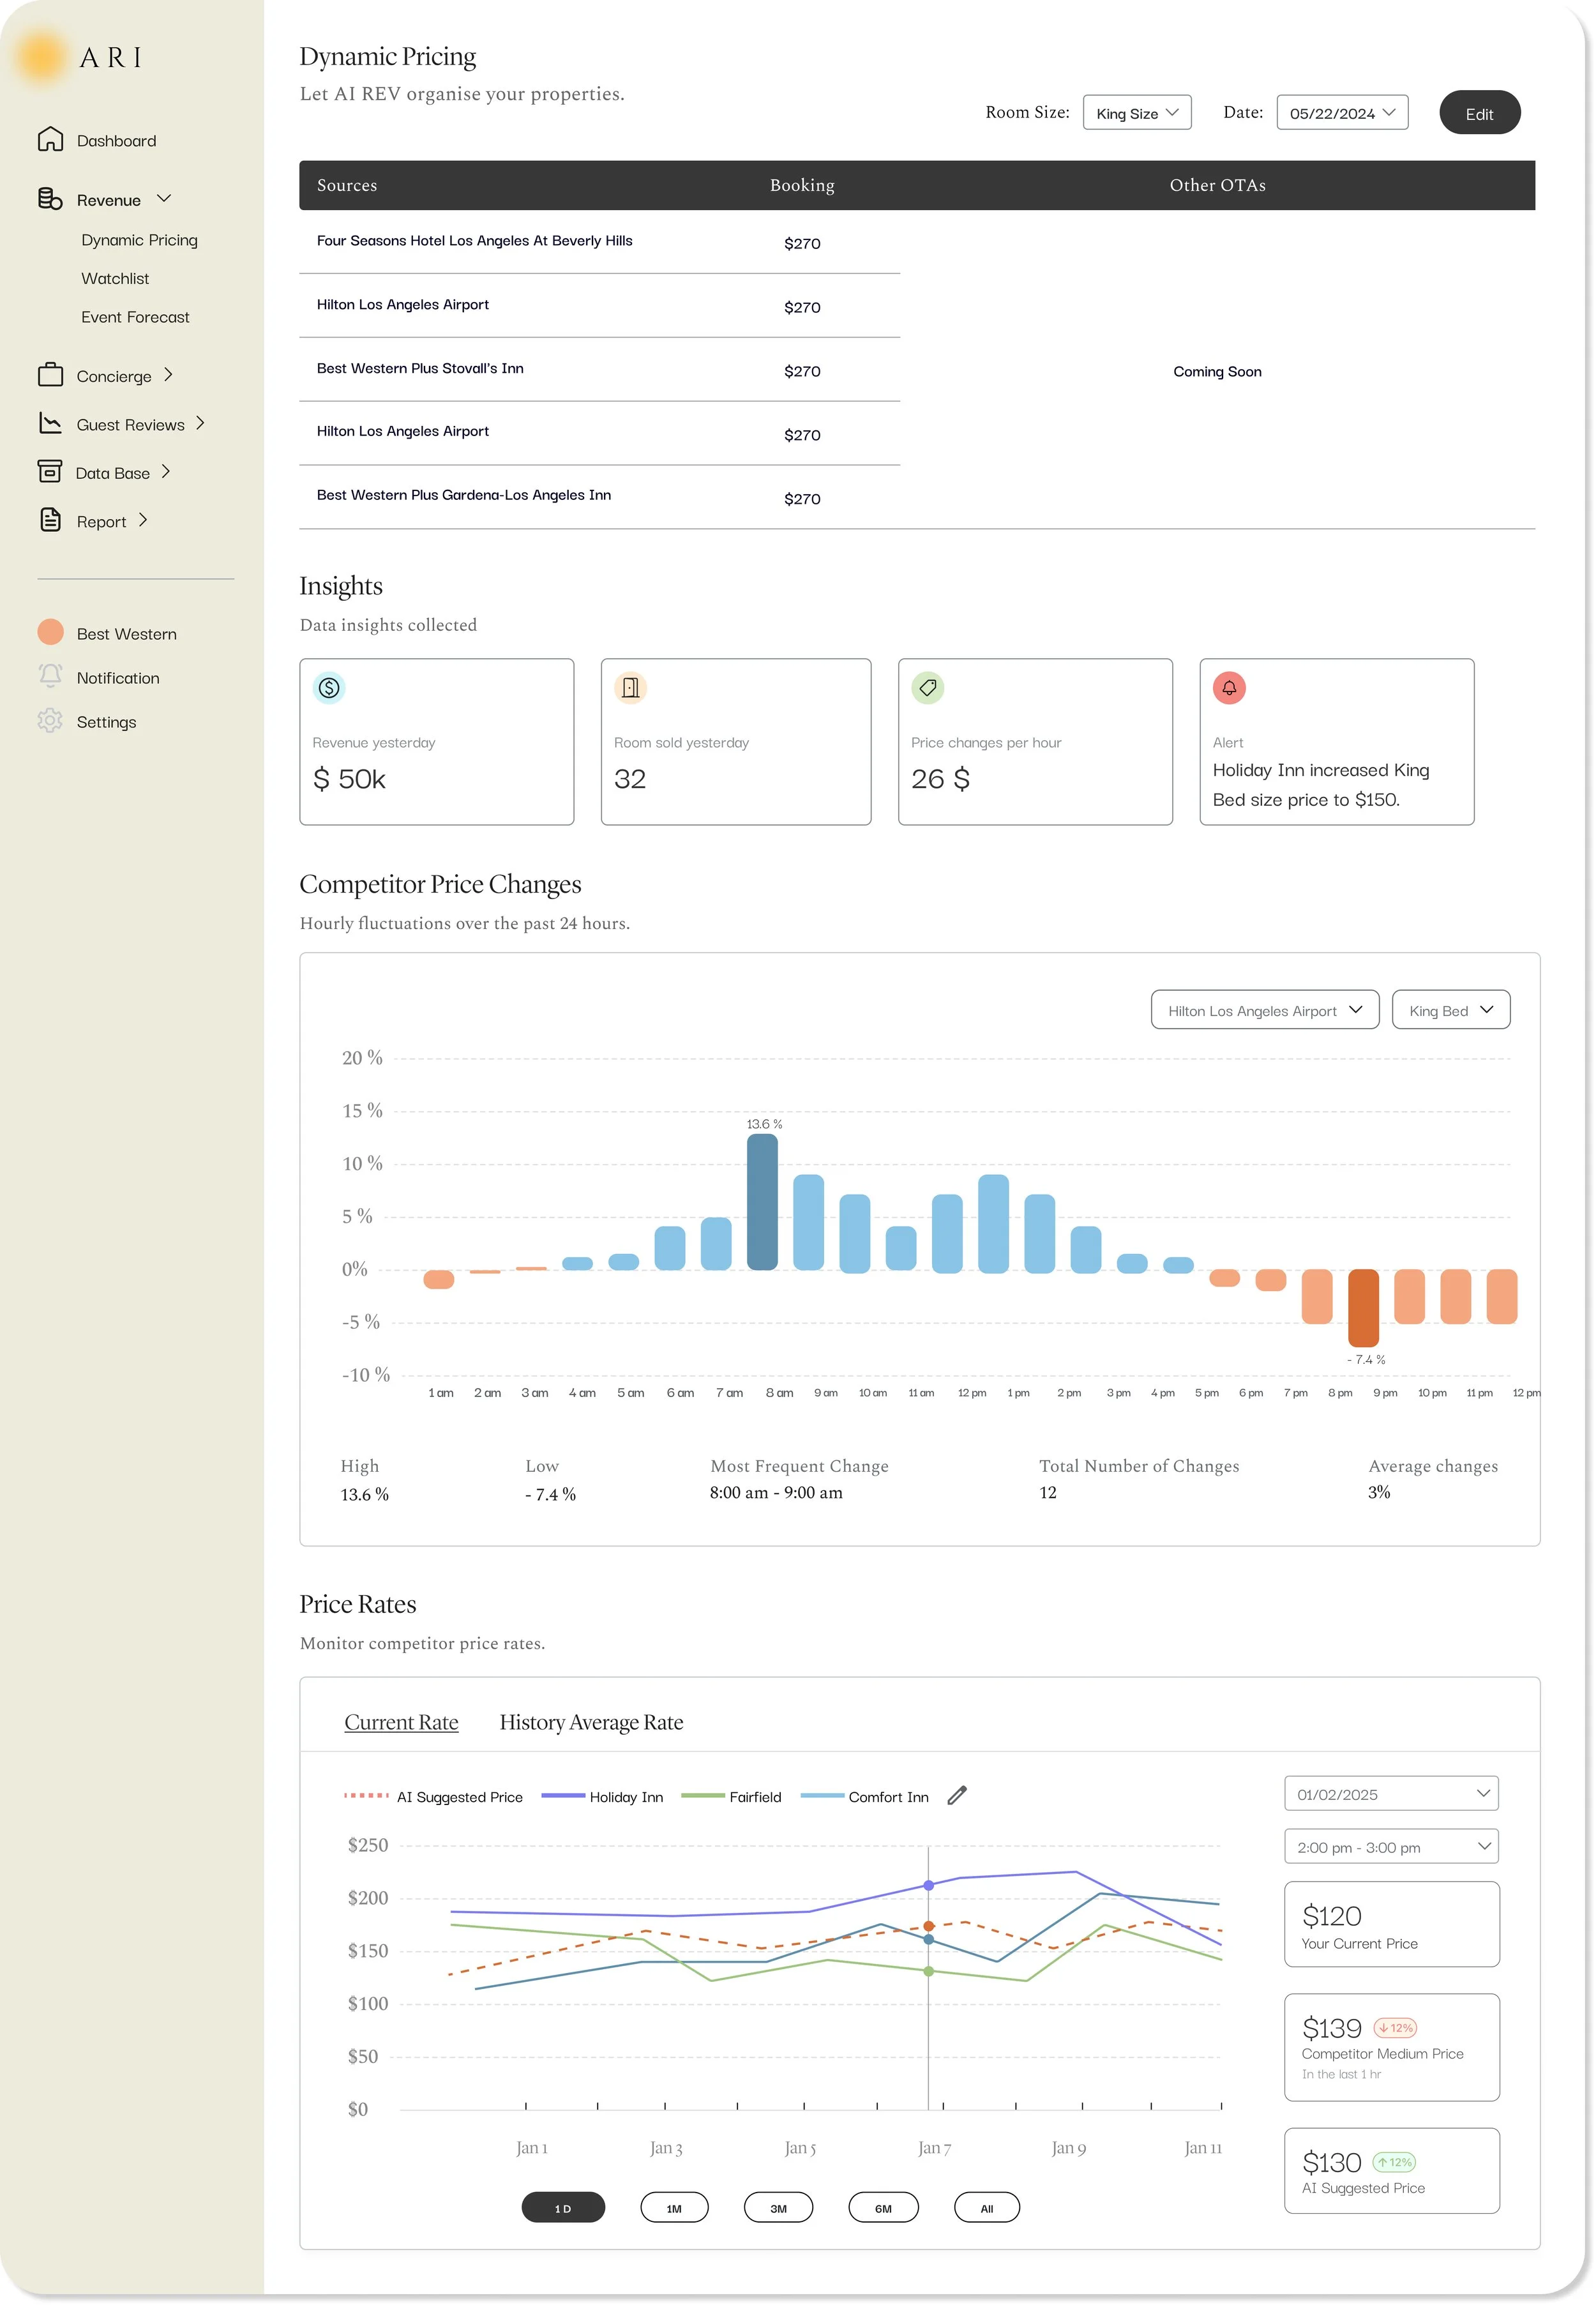1596x2305 pixels.
Task: Click the Dashboard home icon
Action: [50, 140]
